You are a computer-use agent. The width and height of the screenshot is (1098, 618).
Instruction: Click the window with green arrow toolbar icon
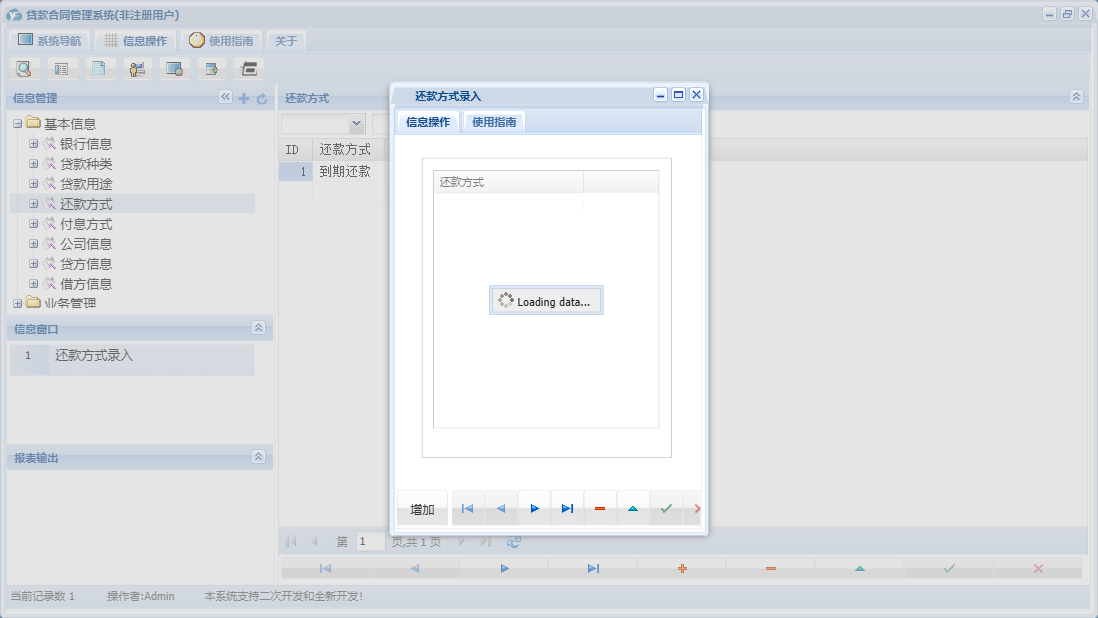click(211, 69)
